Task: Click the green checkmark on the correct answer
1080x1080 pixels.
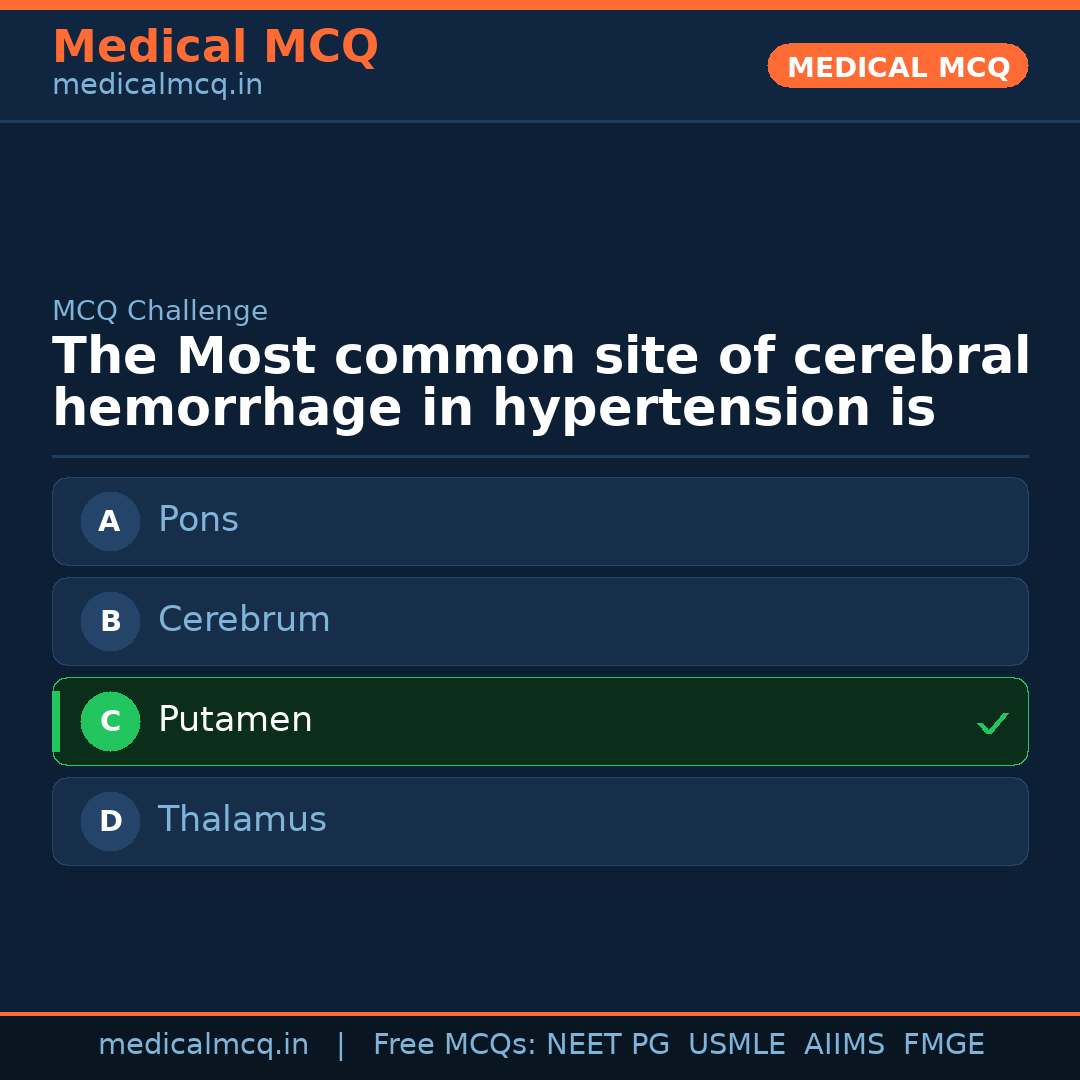Action: (992, 722)
